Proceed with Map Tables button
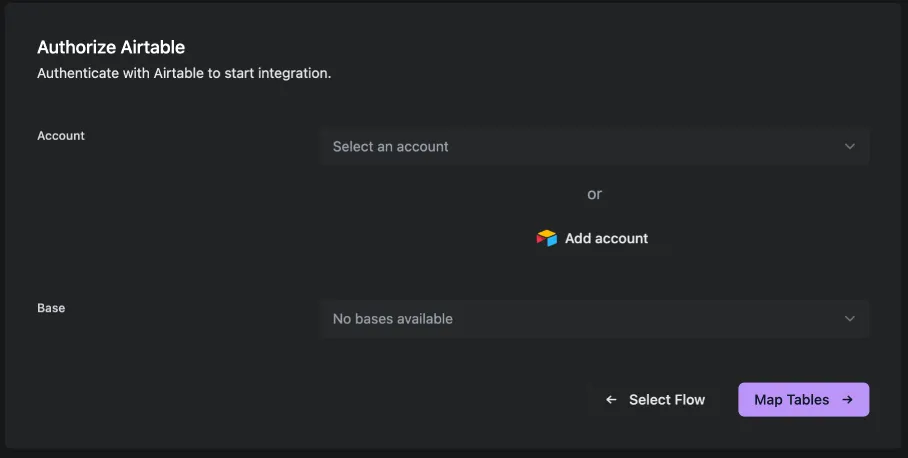 tap(804, 400)
